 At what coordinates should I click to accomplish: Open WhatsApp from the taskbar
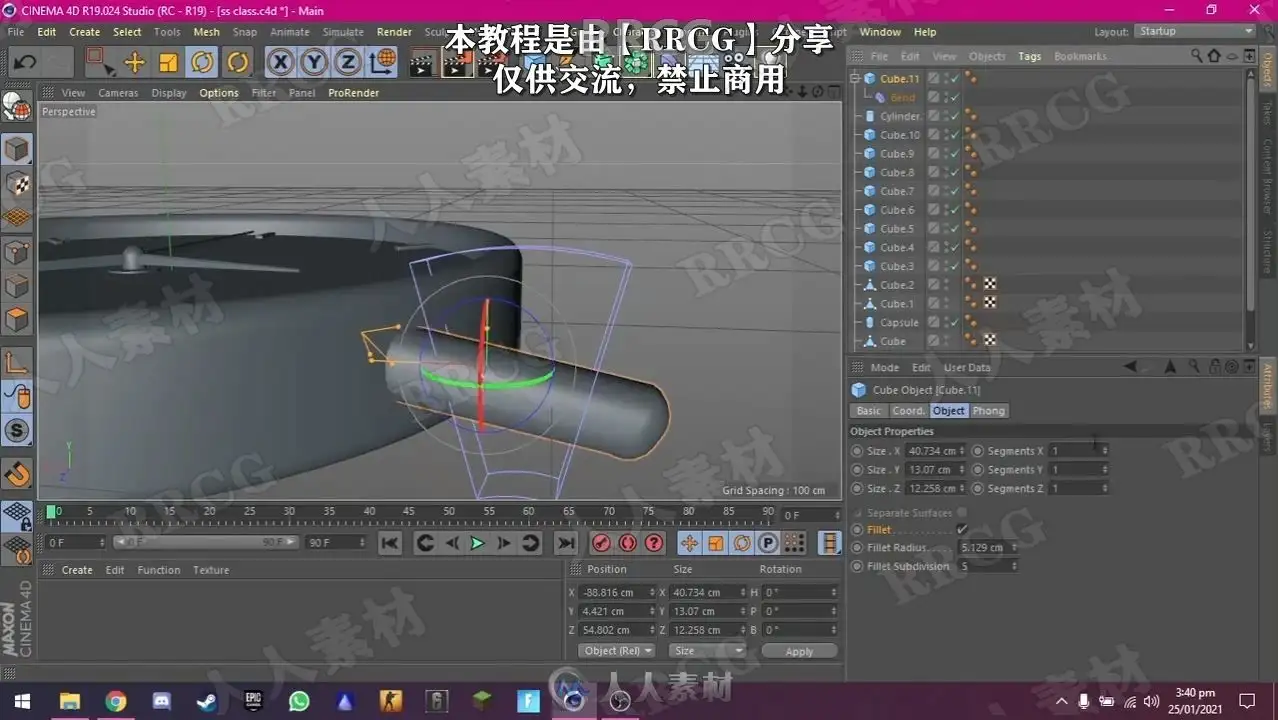(299, 701)
